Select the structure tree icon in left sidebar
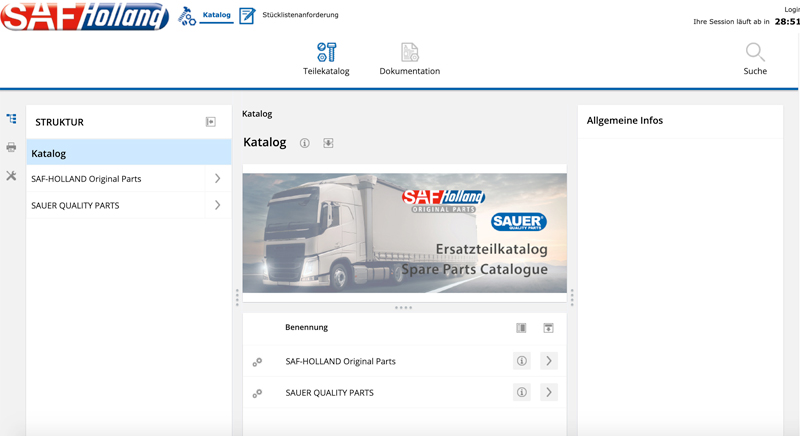This screenshot has width=800, height=436. [11, 119]
